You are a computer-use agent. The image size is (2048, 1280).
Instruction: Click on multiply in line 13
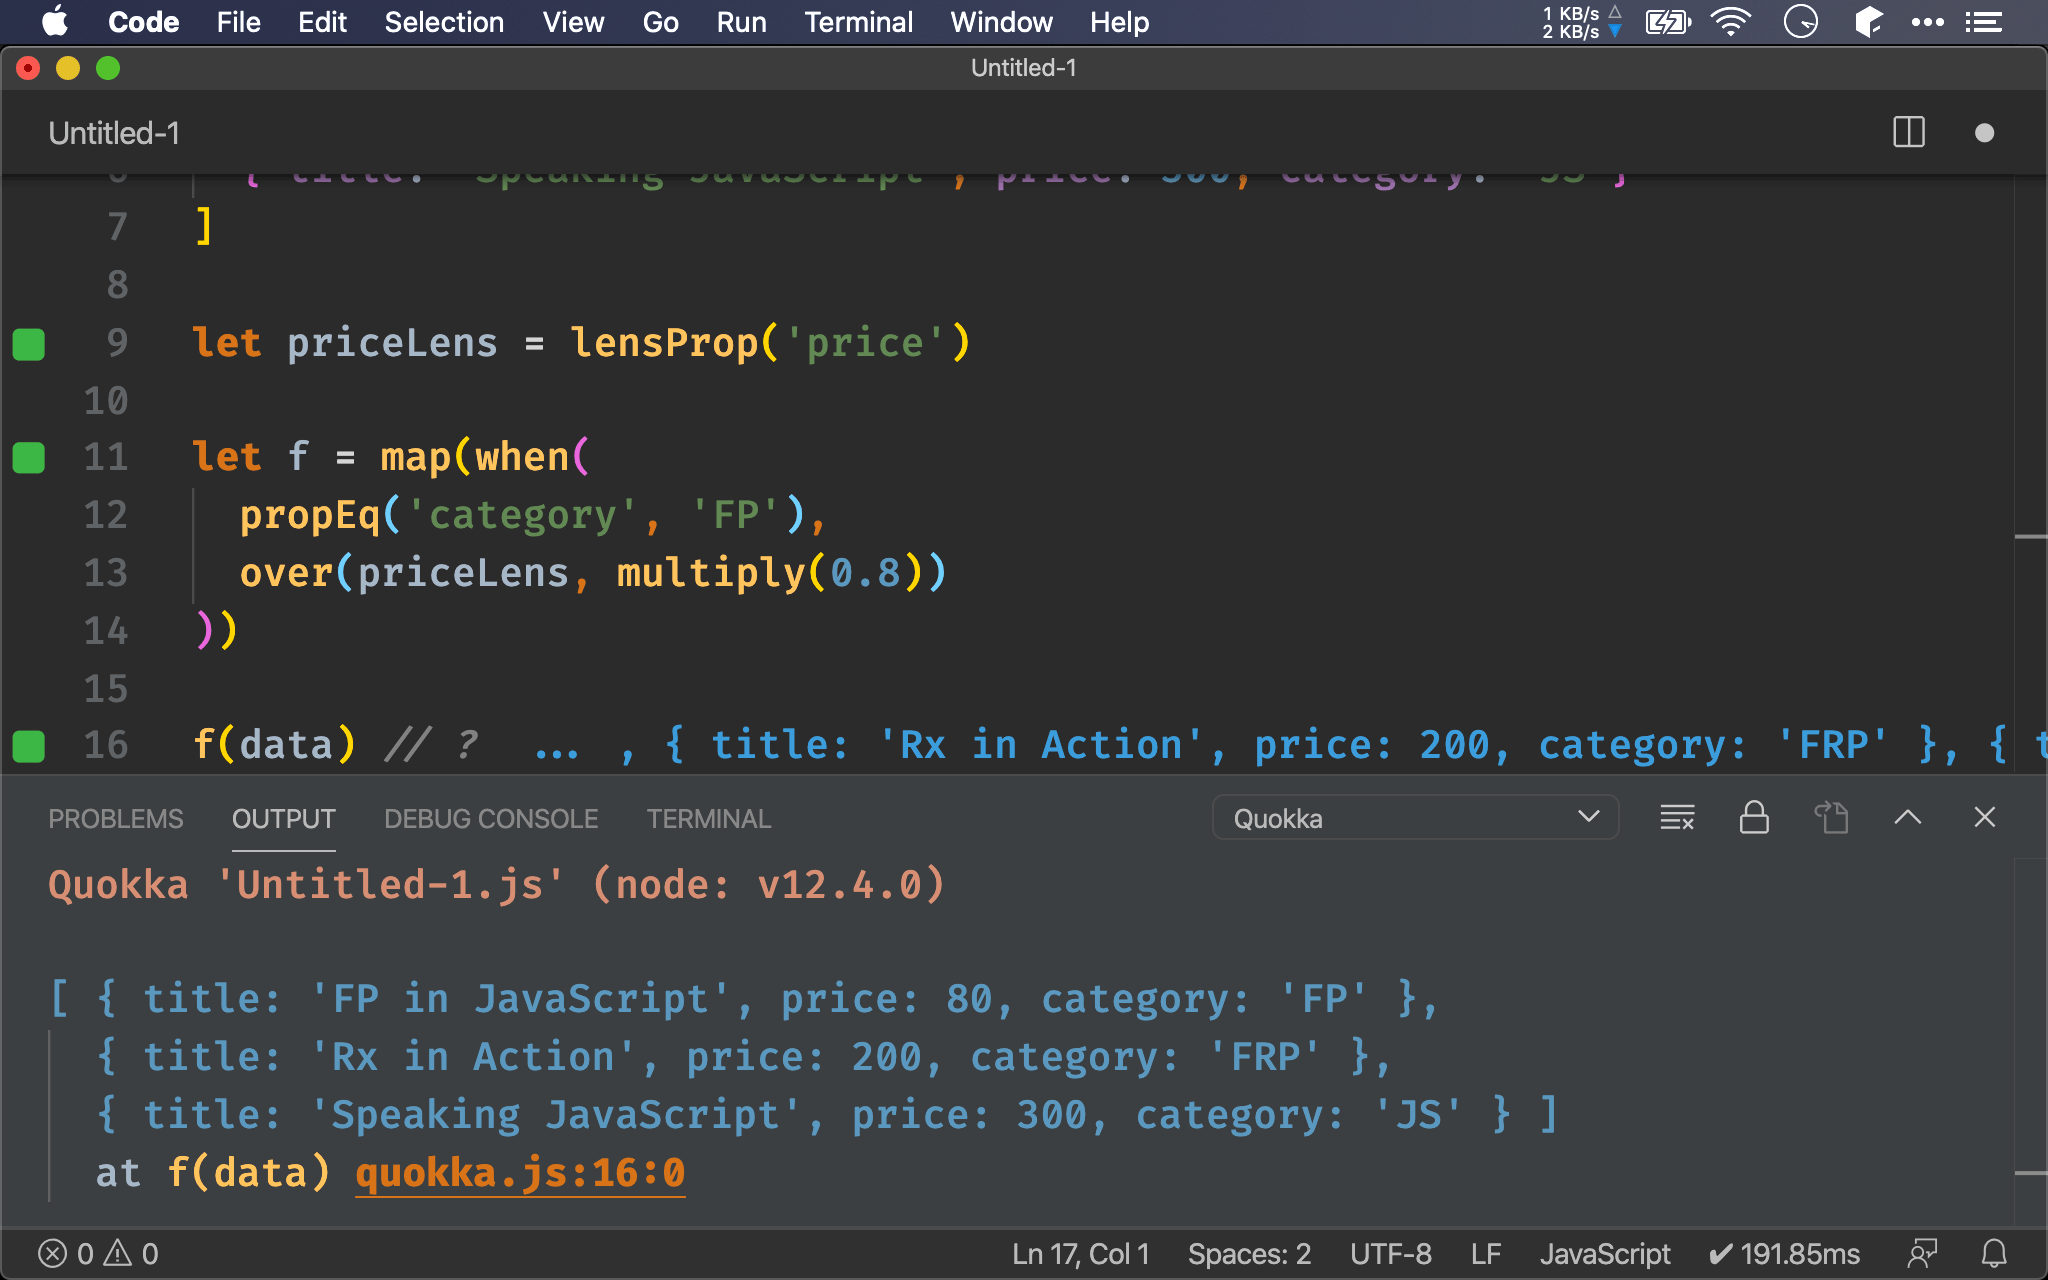pyautogui.click(x=712, y=573)
